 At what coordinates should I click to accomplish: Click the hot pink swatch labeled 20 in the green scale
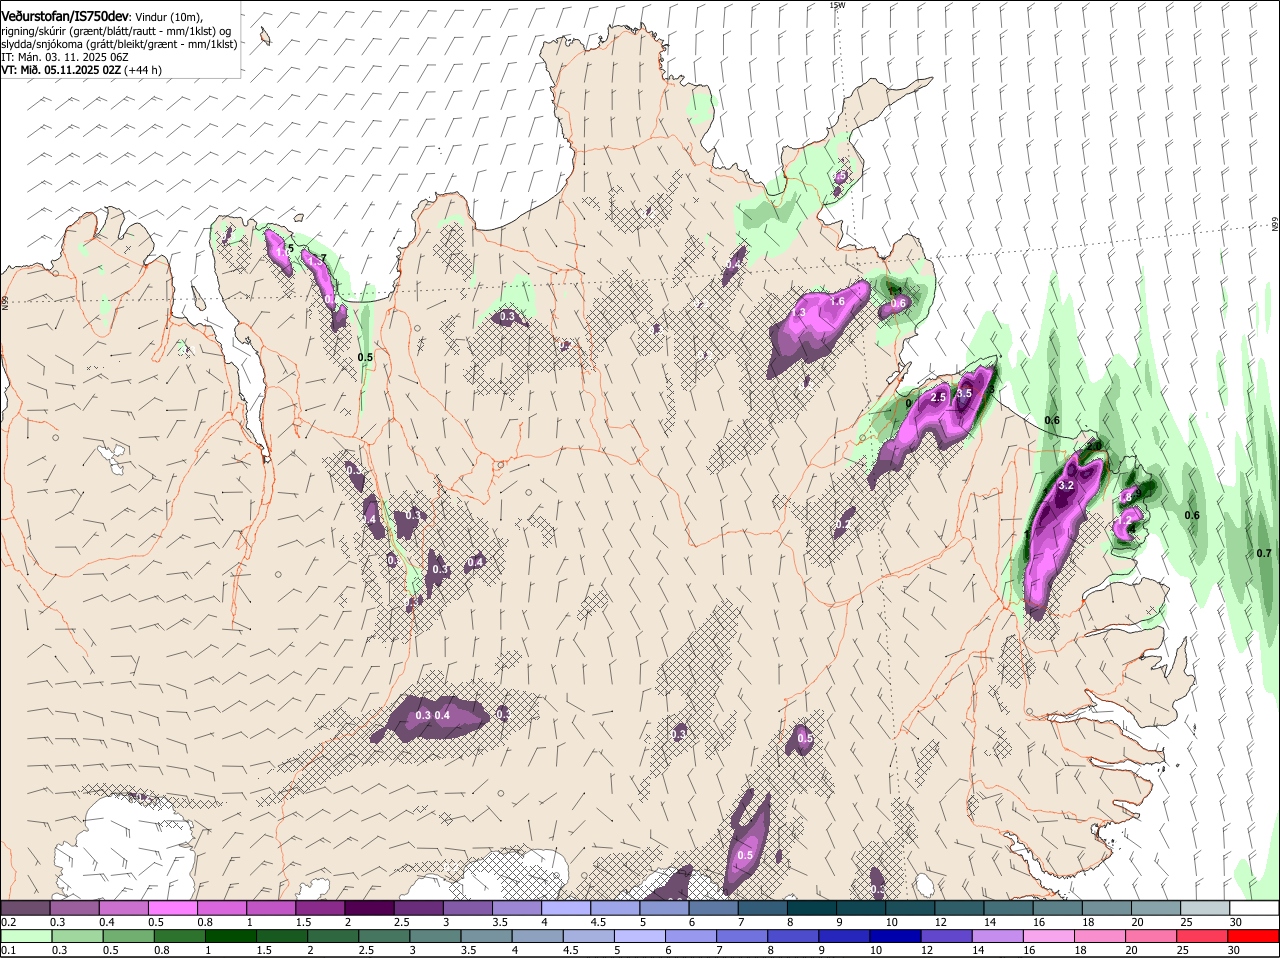[1152, 936]
